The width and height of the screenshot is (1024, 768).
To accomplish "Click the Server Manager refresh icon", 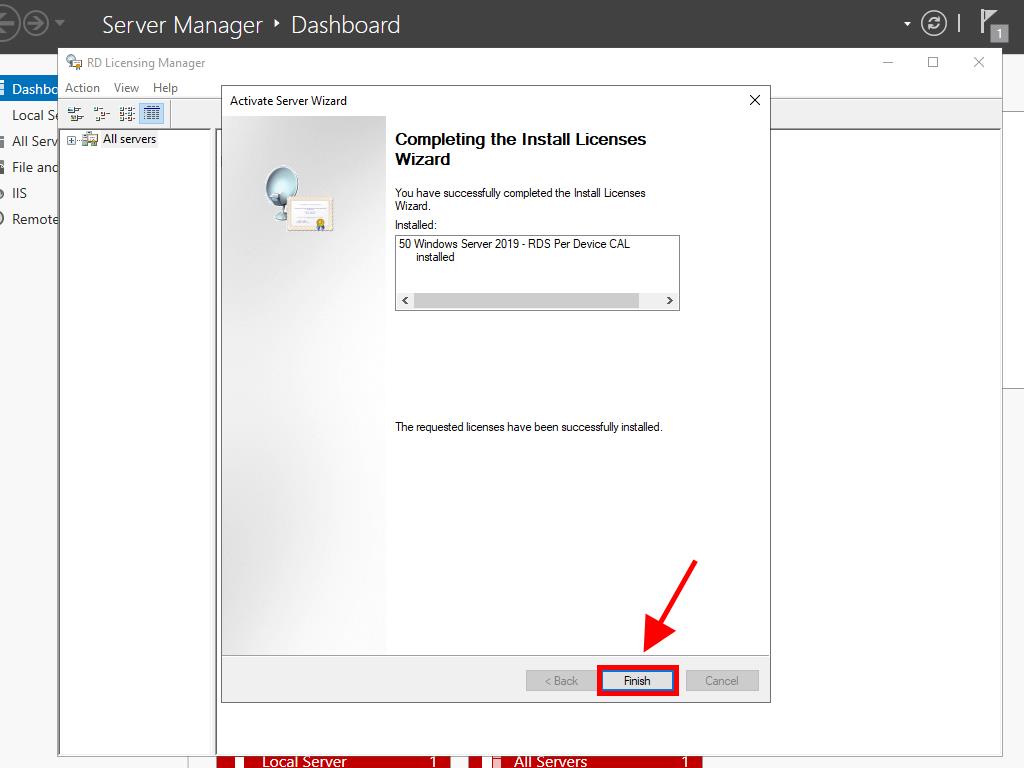I will coord(933,24).
